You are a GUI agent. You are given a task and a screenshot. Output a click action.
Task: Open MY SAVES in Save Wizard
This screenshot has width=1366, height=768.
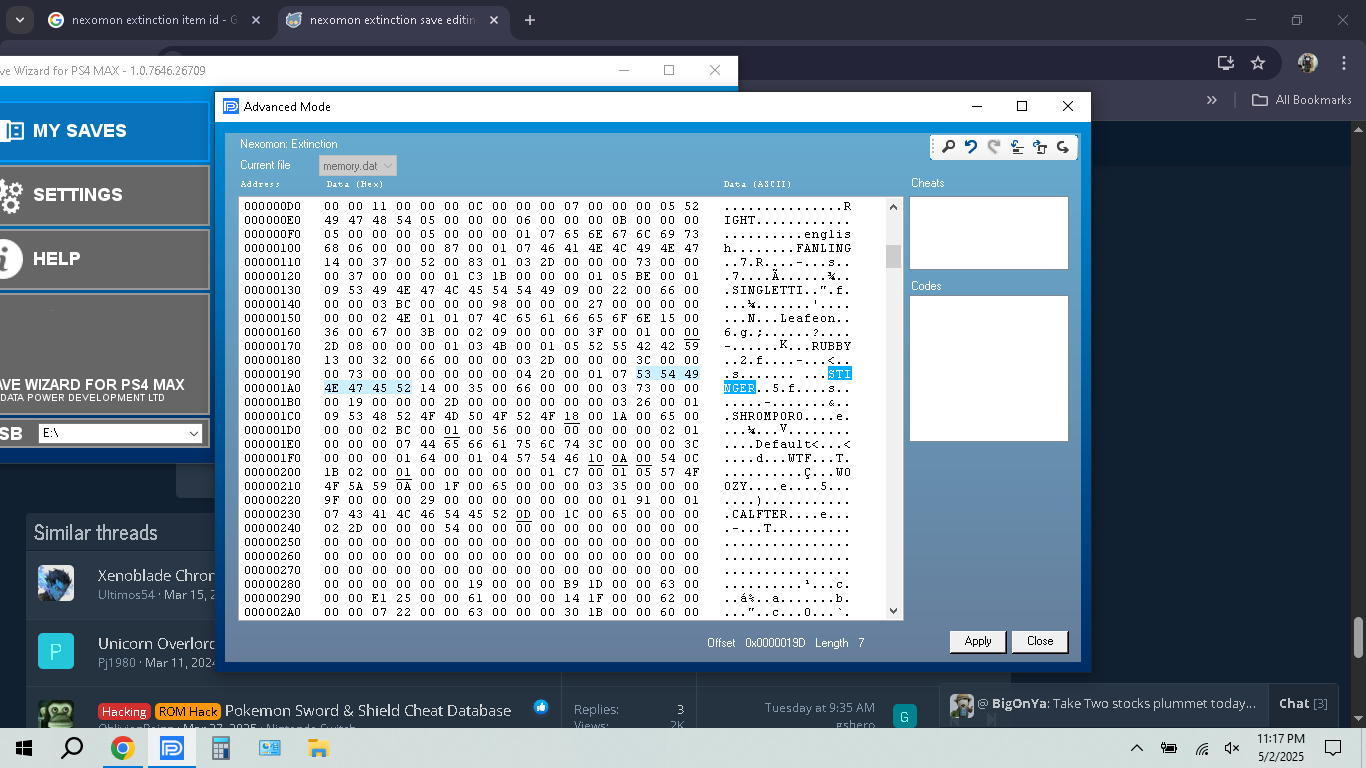click(x=104, y=131)
